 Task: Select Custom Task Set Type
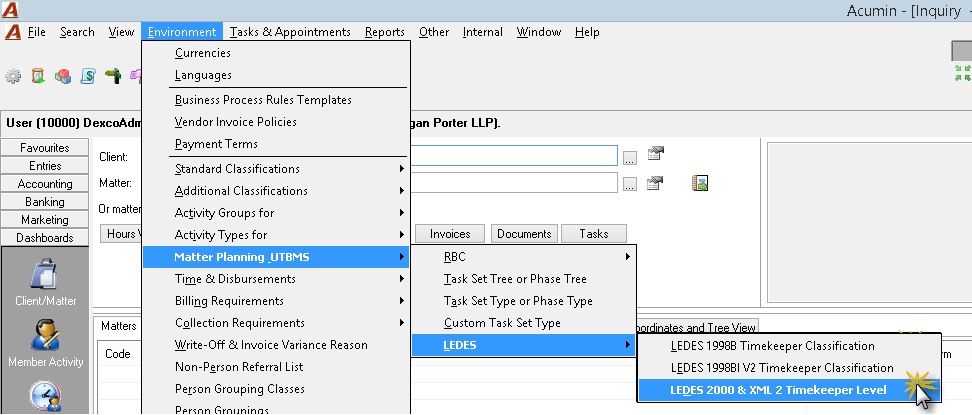coord(524,323)
